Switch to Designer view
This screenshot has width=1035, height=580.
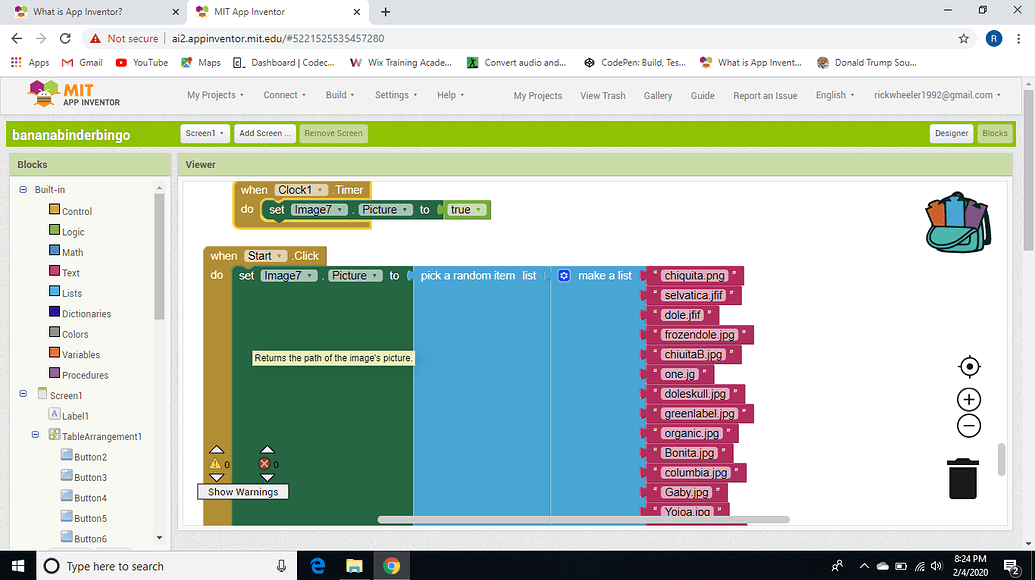click(951, 133)
